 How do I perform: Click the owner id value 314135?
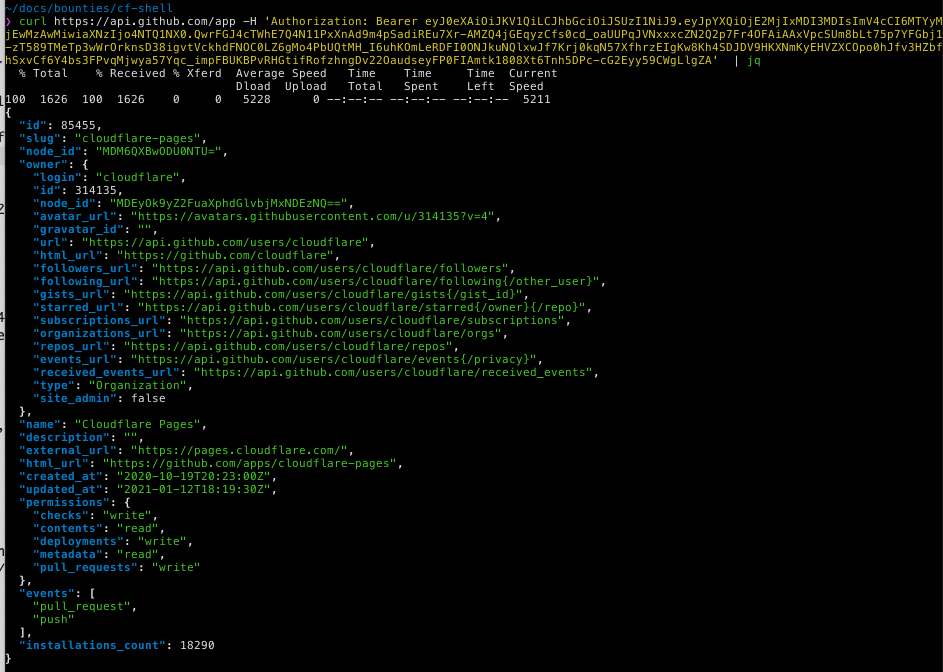(96, 191)
